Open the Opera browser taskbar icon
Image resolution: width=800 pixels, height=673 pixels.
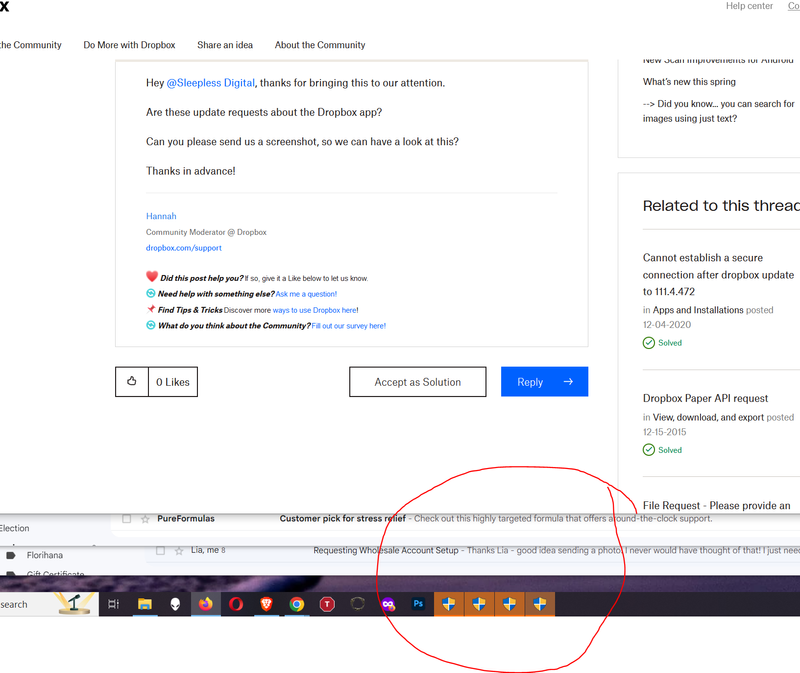tap(236, 604)
